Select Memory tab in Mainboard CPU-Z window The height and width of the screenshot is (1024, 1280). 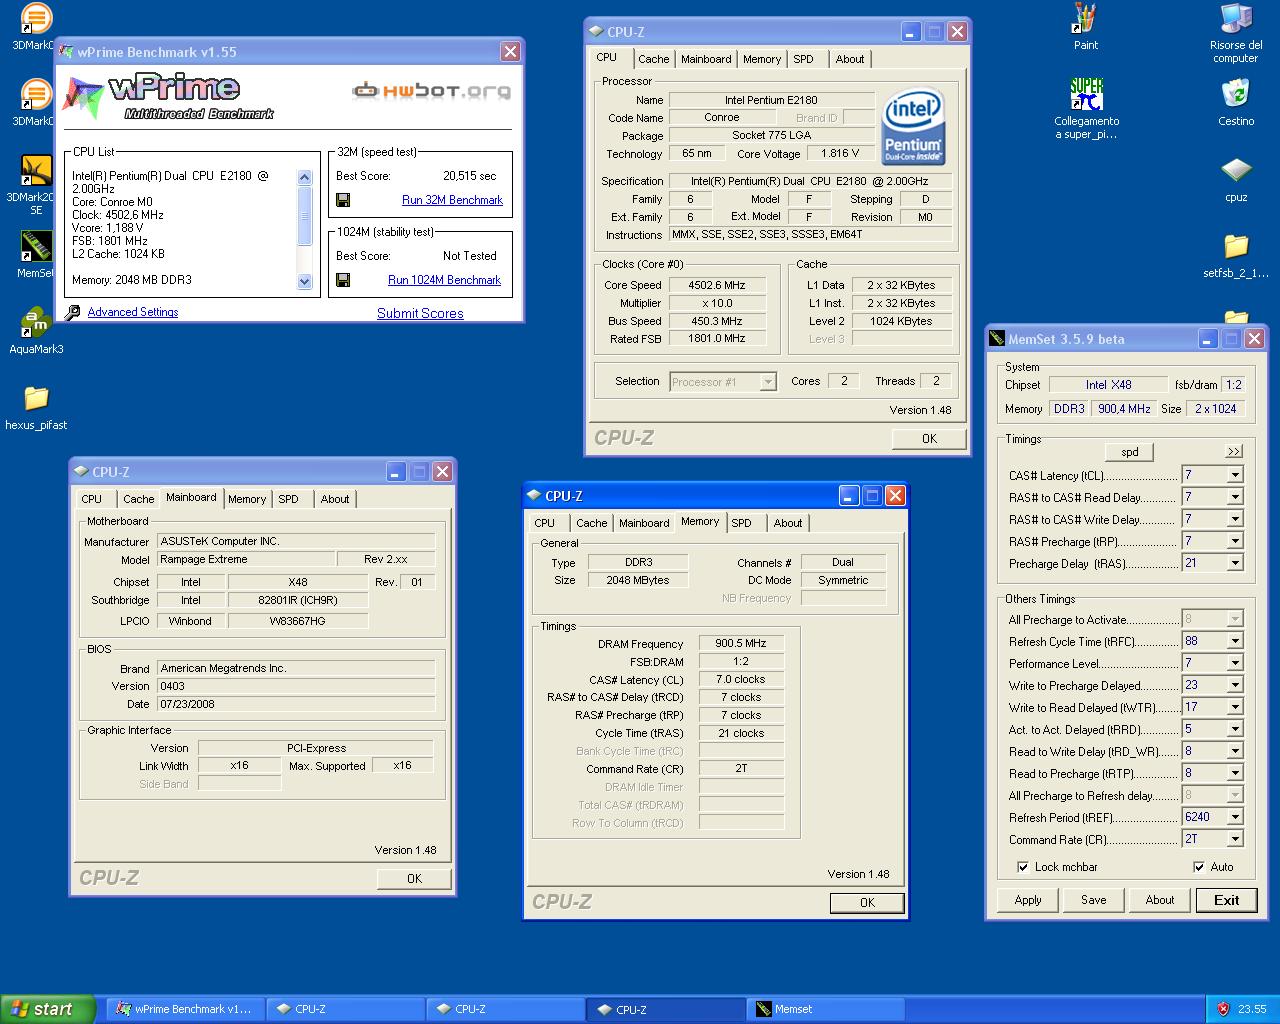pyautogui.click(x=247, y=499)
